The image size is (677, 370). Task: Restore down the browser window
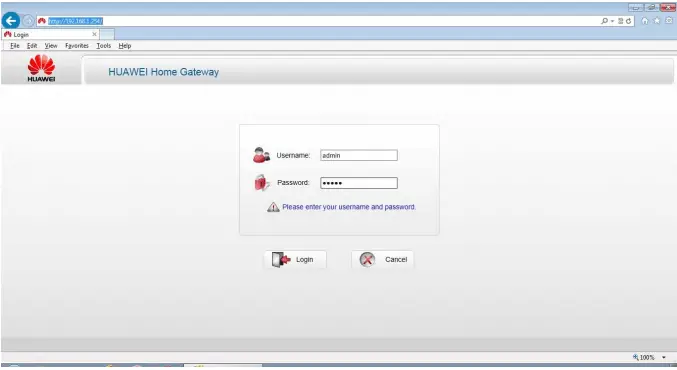652,7
